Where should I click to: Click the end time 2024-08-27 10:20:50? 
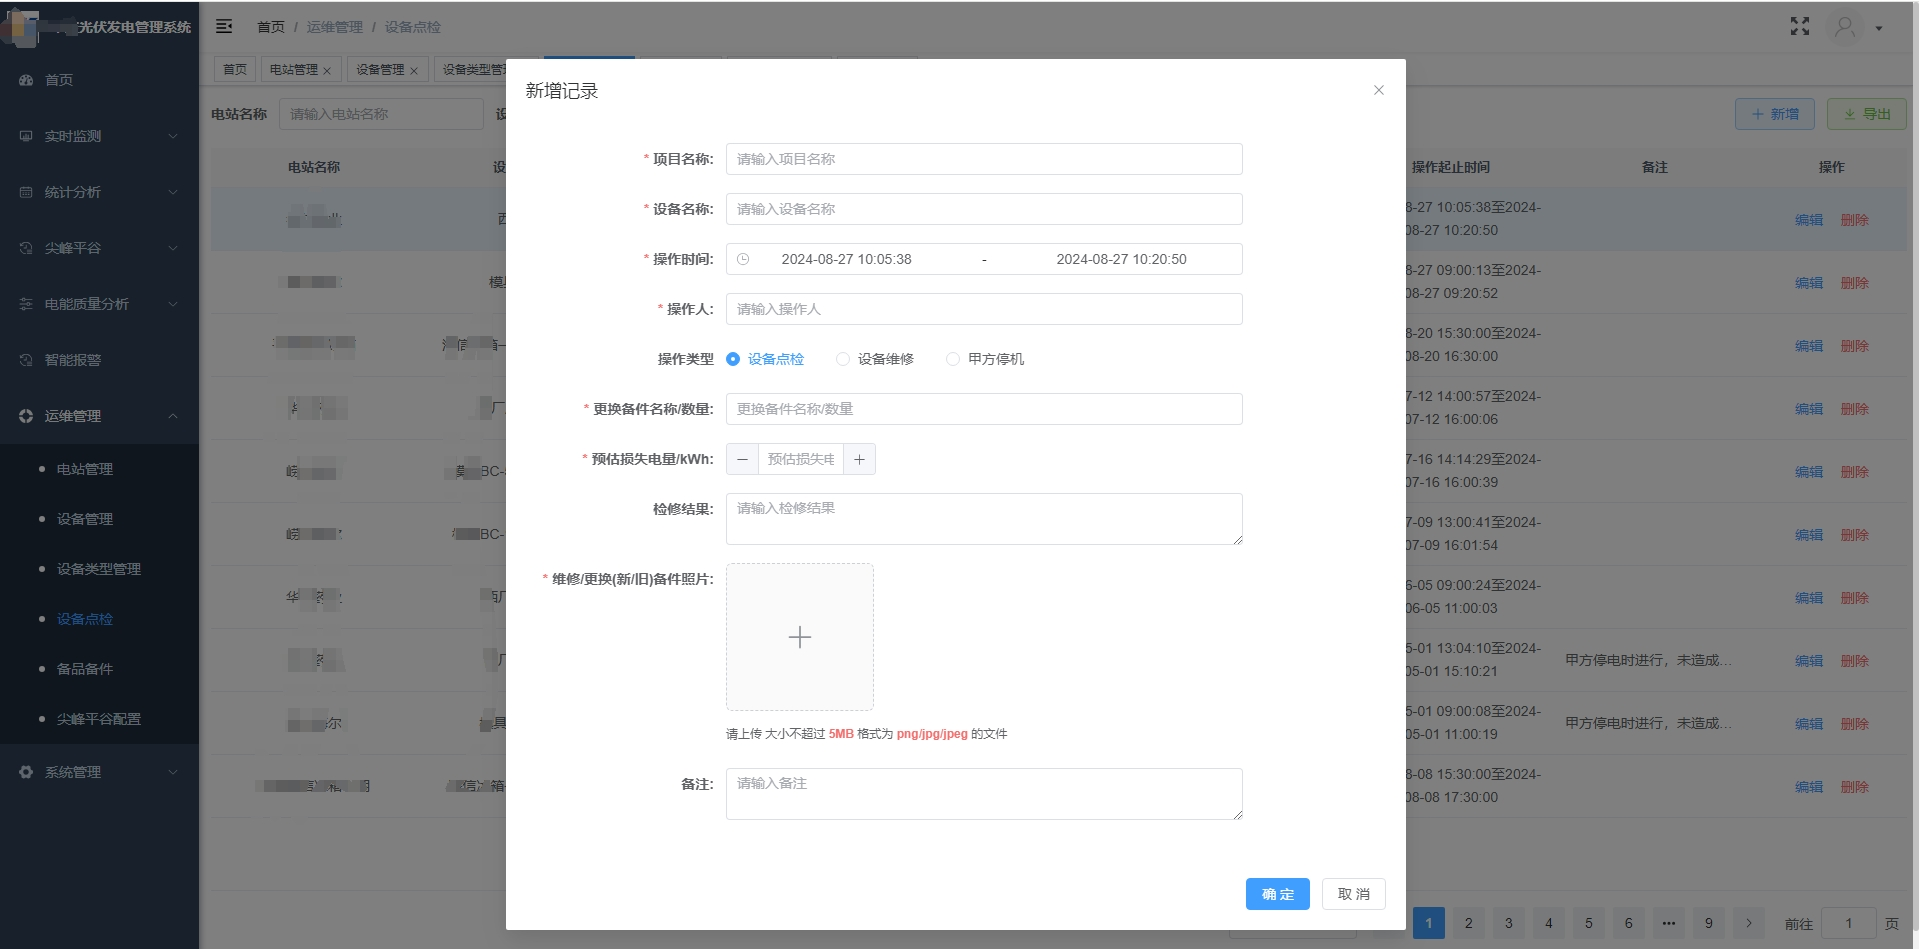(1121, 259)
